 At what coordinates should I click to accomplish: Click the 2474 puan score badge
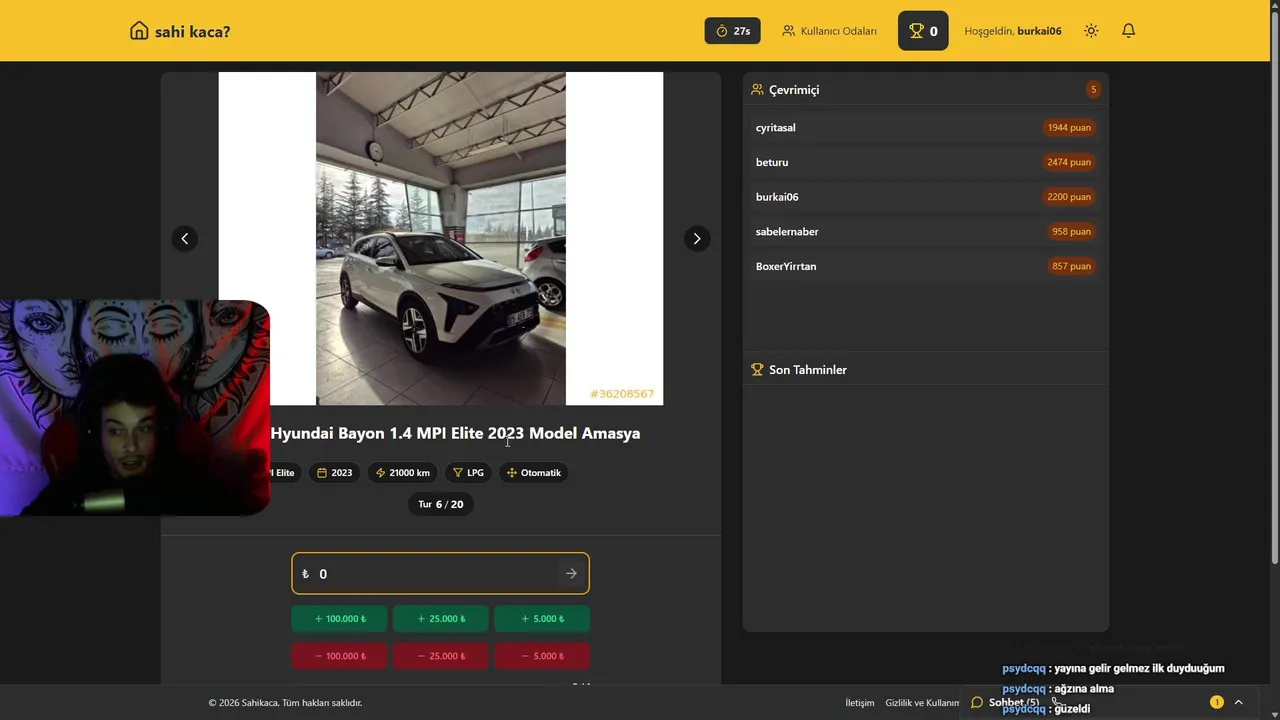pos(1069,162)
